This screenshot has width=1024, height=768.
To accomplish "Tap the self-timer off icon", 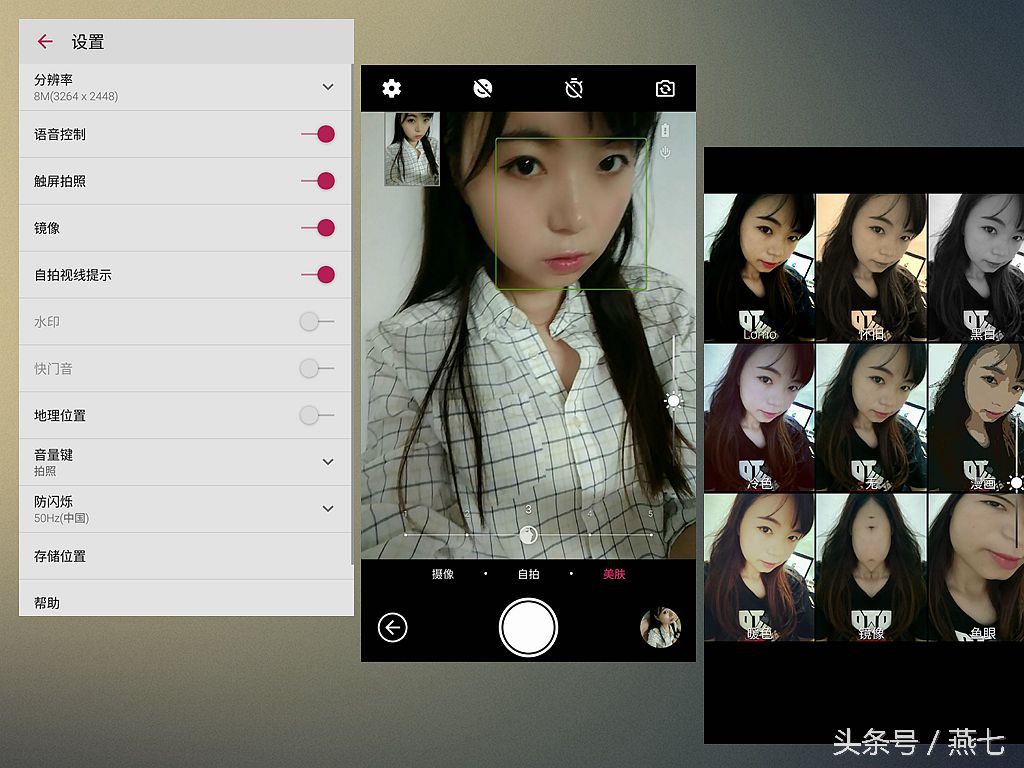I will (574, 88).
